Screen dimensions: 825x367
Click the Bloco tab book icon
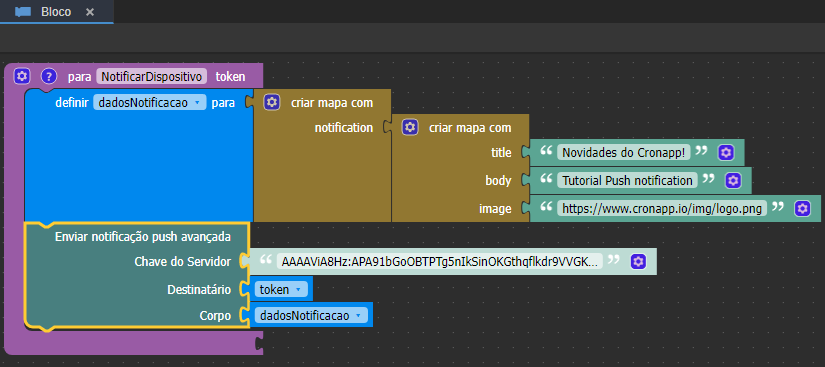(x=23, y=12)
